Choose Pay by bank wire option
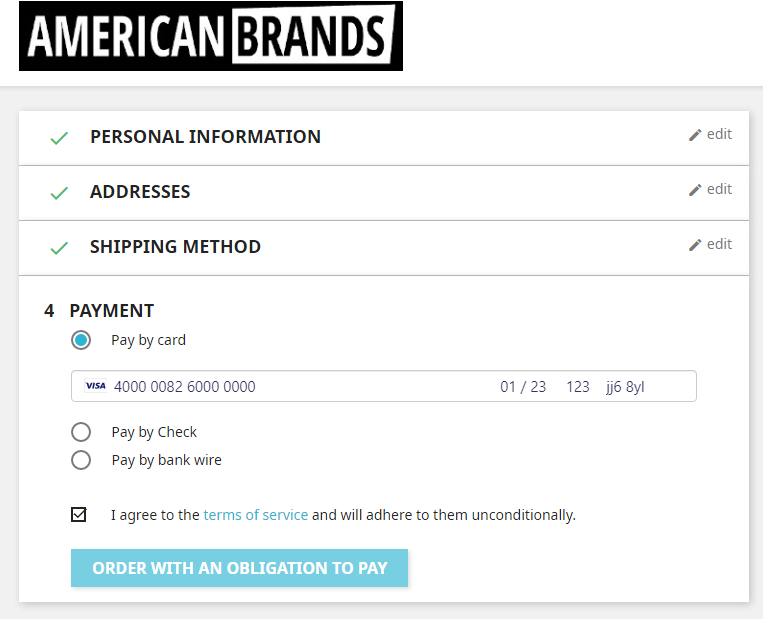The image size is (763, 619). [x=81, y=460]
